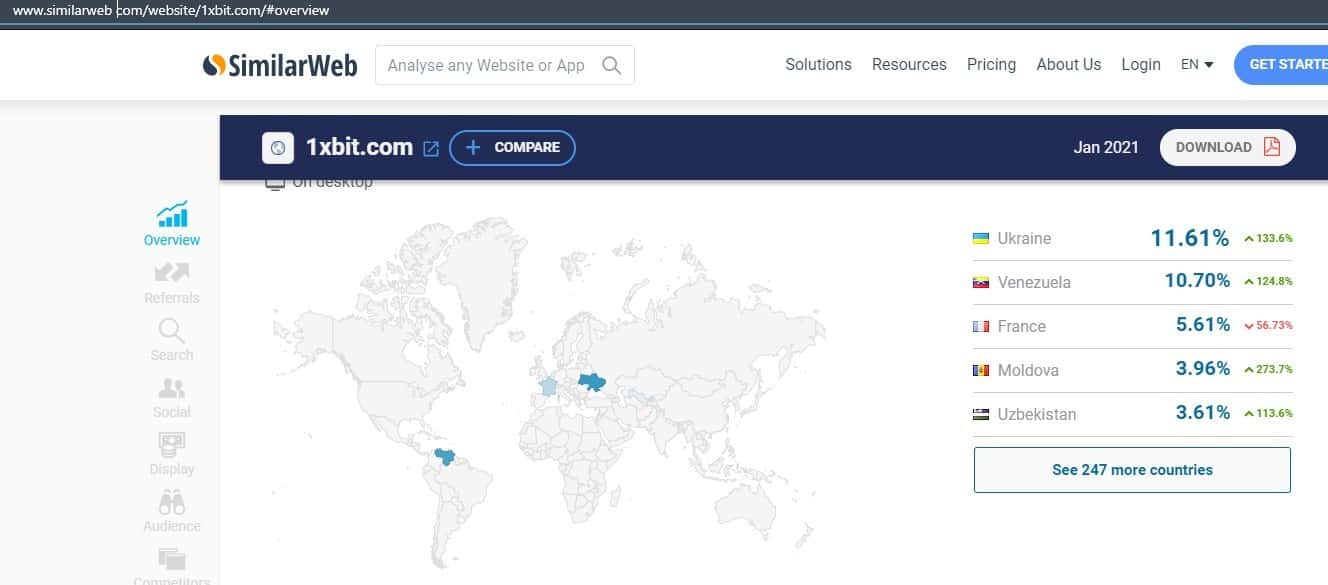Open the About Us menu
The image size is (1328, 585).
click(x=1068, y=64)
